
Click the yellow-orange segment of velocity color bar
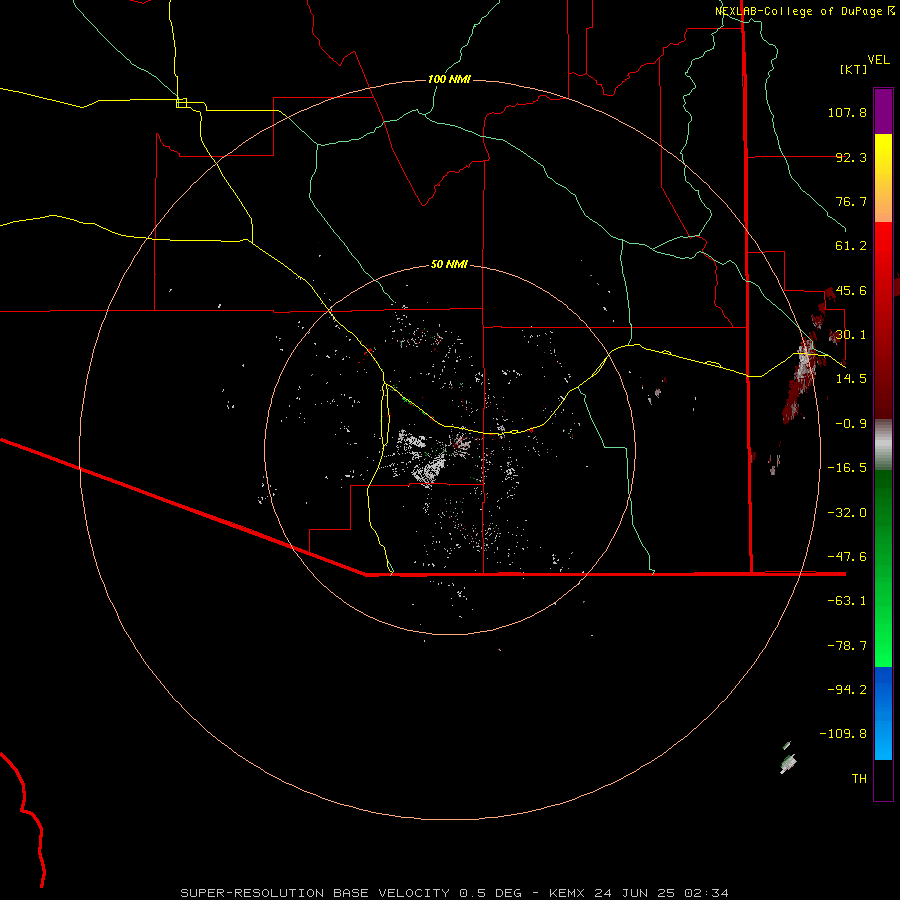click(883, 178)
